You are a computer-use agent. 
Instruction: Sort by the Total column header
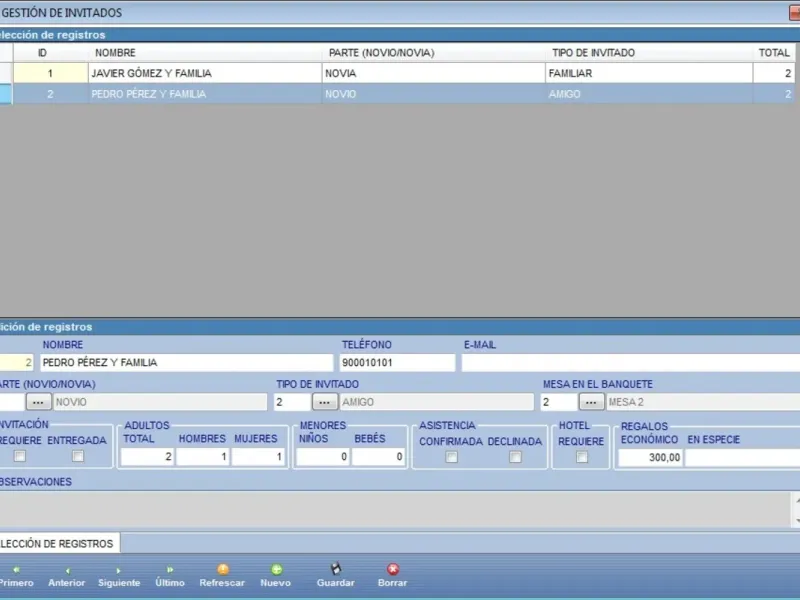coord(773,53)
